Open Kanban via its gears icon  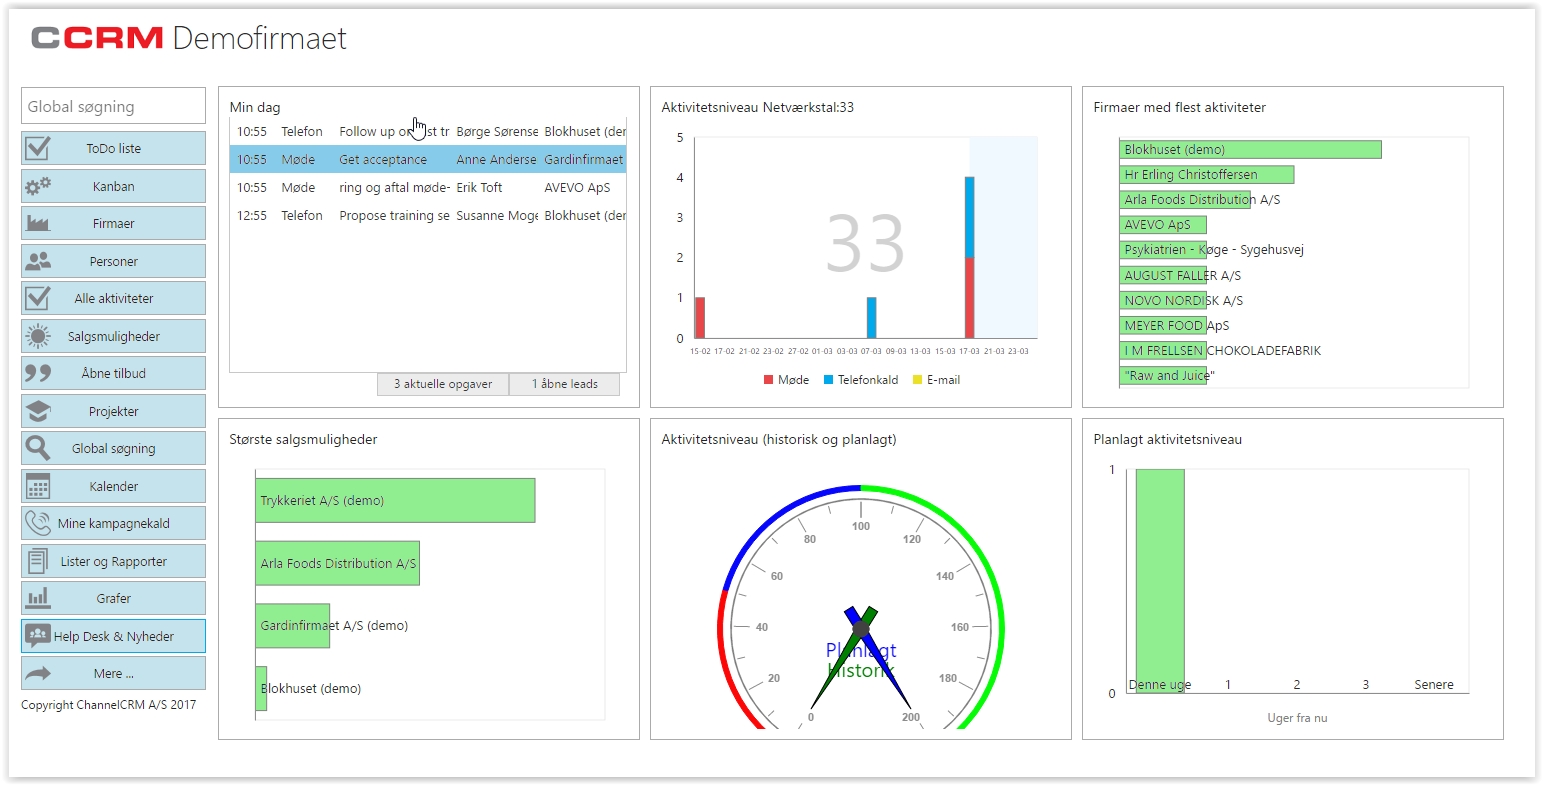[x=38, y=186]
